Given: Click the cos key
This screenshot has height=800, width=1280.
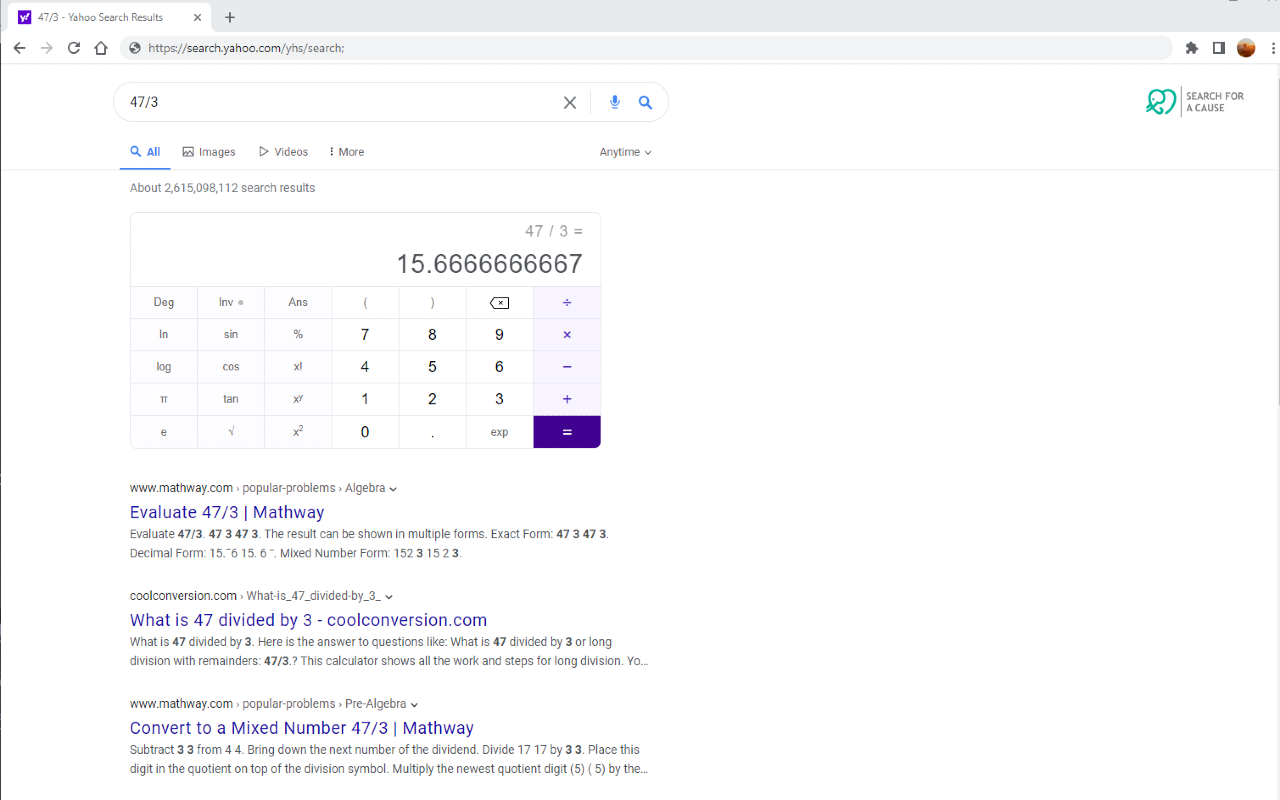Looking at the screenshot, I should (231, 367).
